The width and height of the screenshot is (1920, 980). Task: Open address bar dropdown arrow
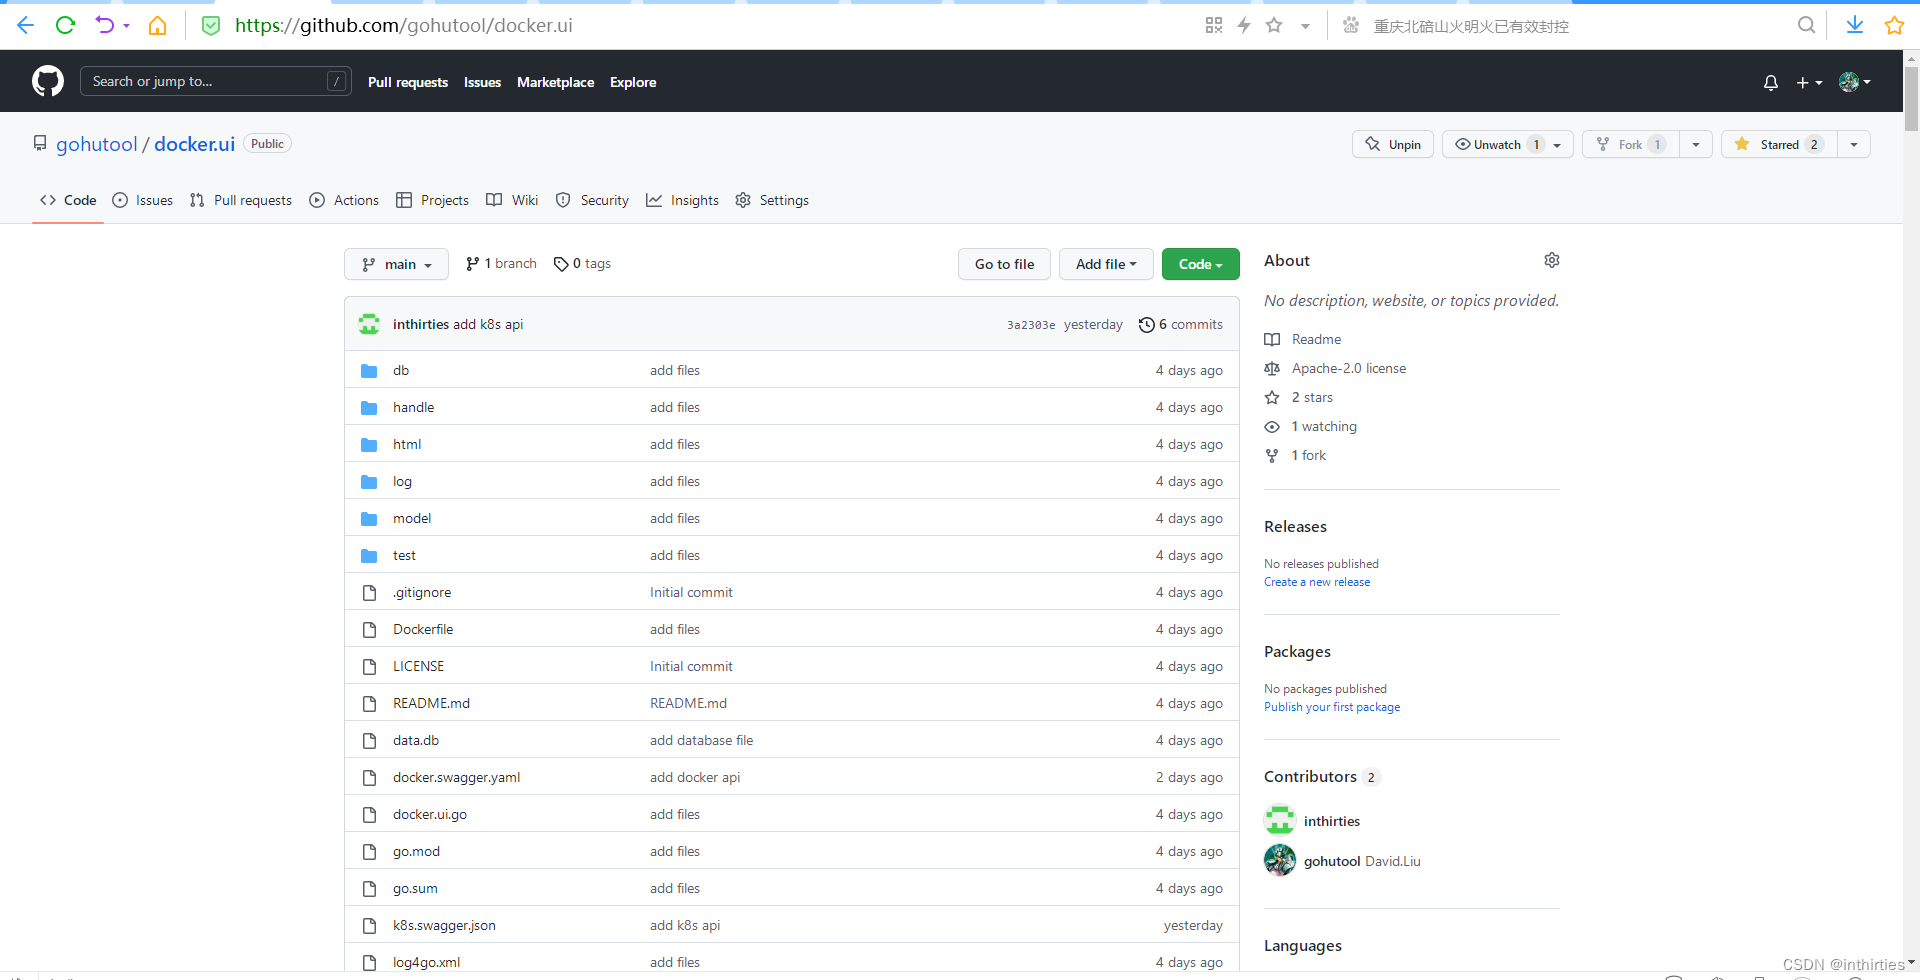(x=1305, y=26)
